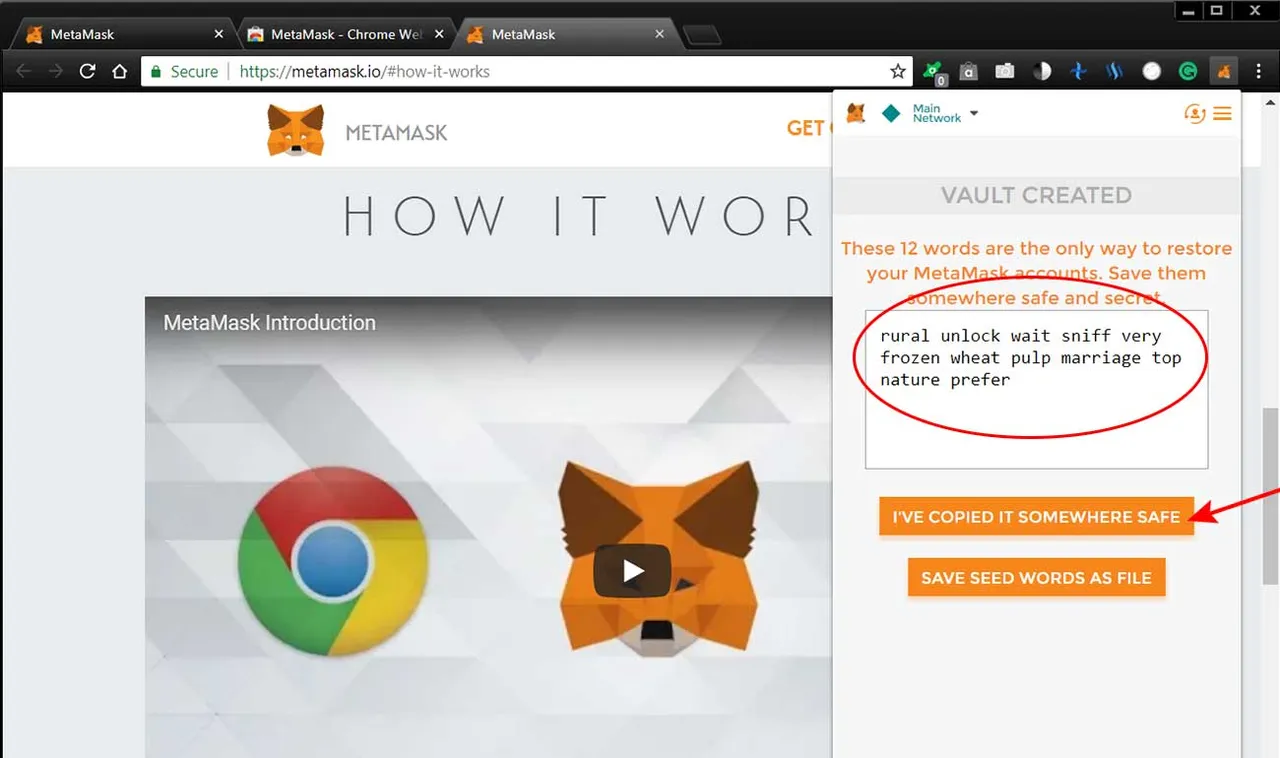
Task: Click the MetaMask Introduction video title
Action: click(x=270, y=323)
